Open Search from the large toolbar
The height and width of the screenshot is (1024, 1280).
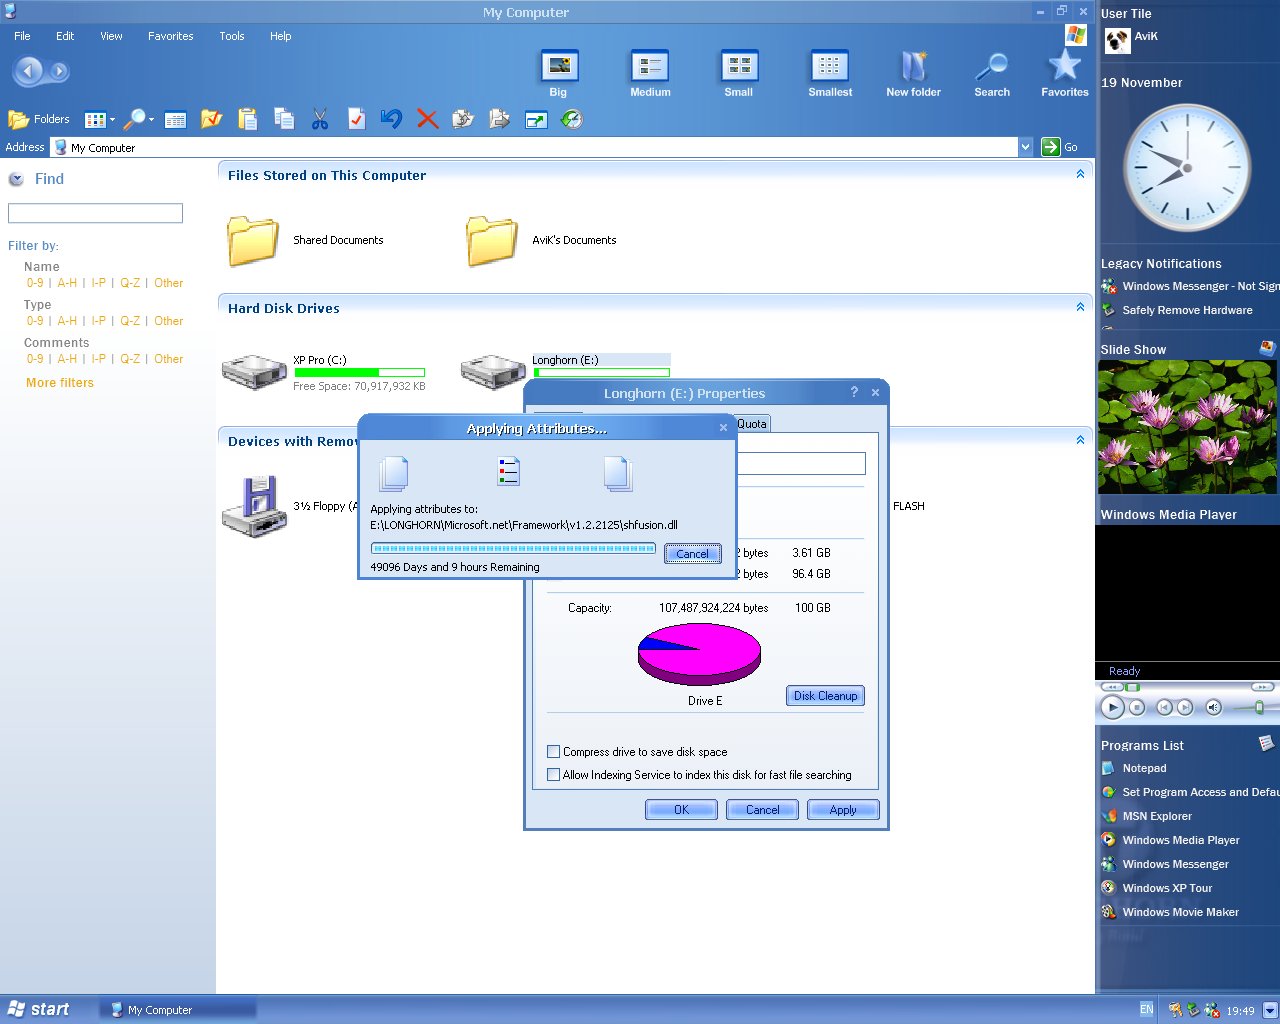tap(992, 74)
